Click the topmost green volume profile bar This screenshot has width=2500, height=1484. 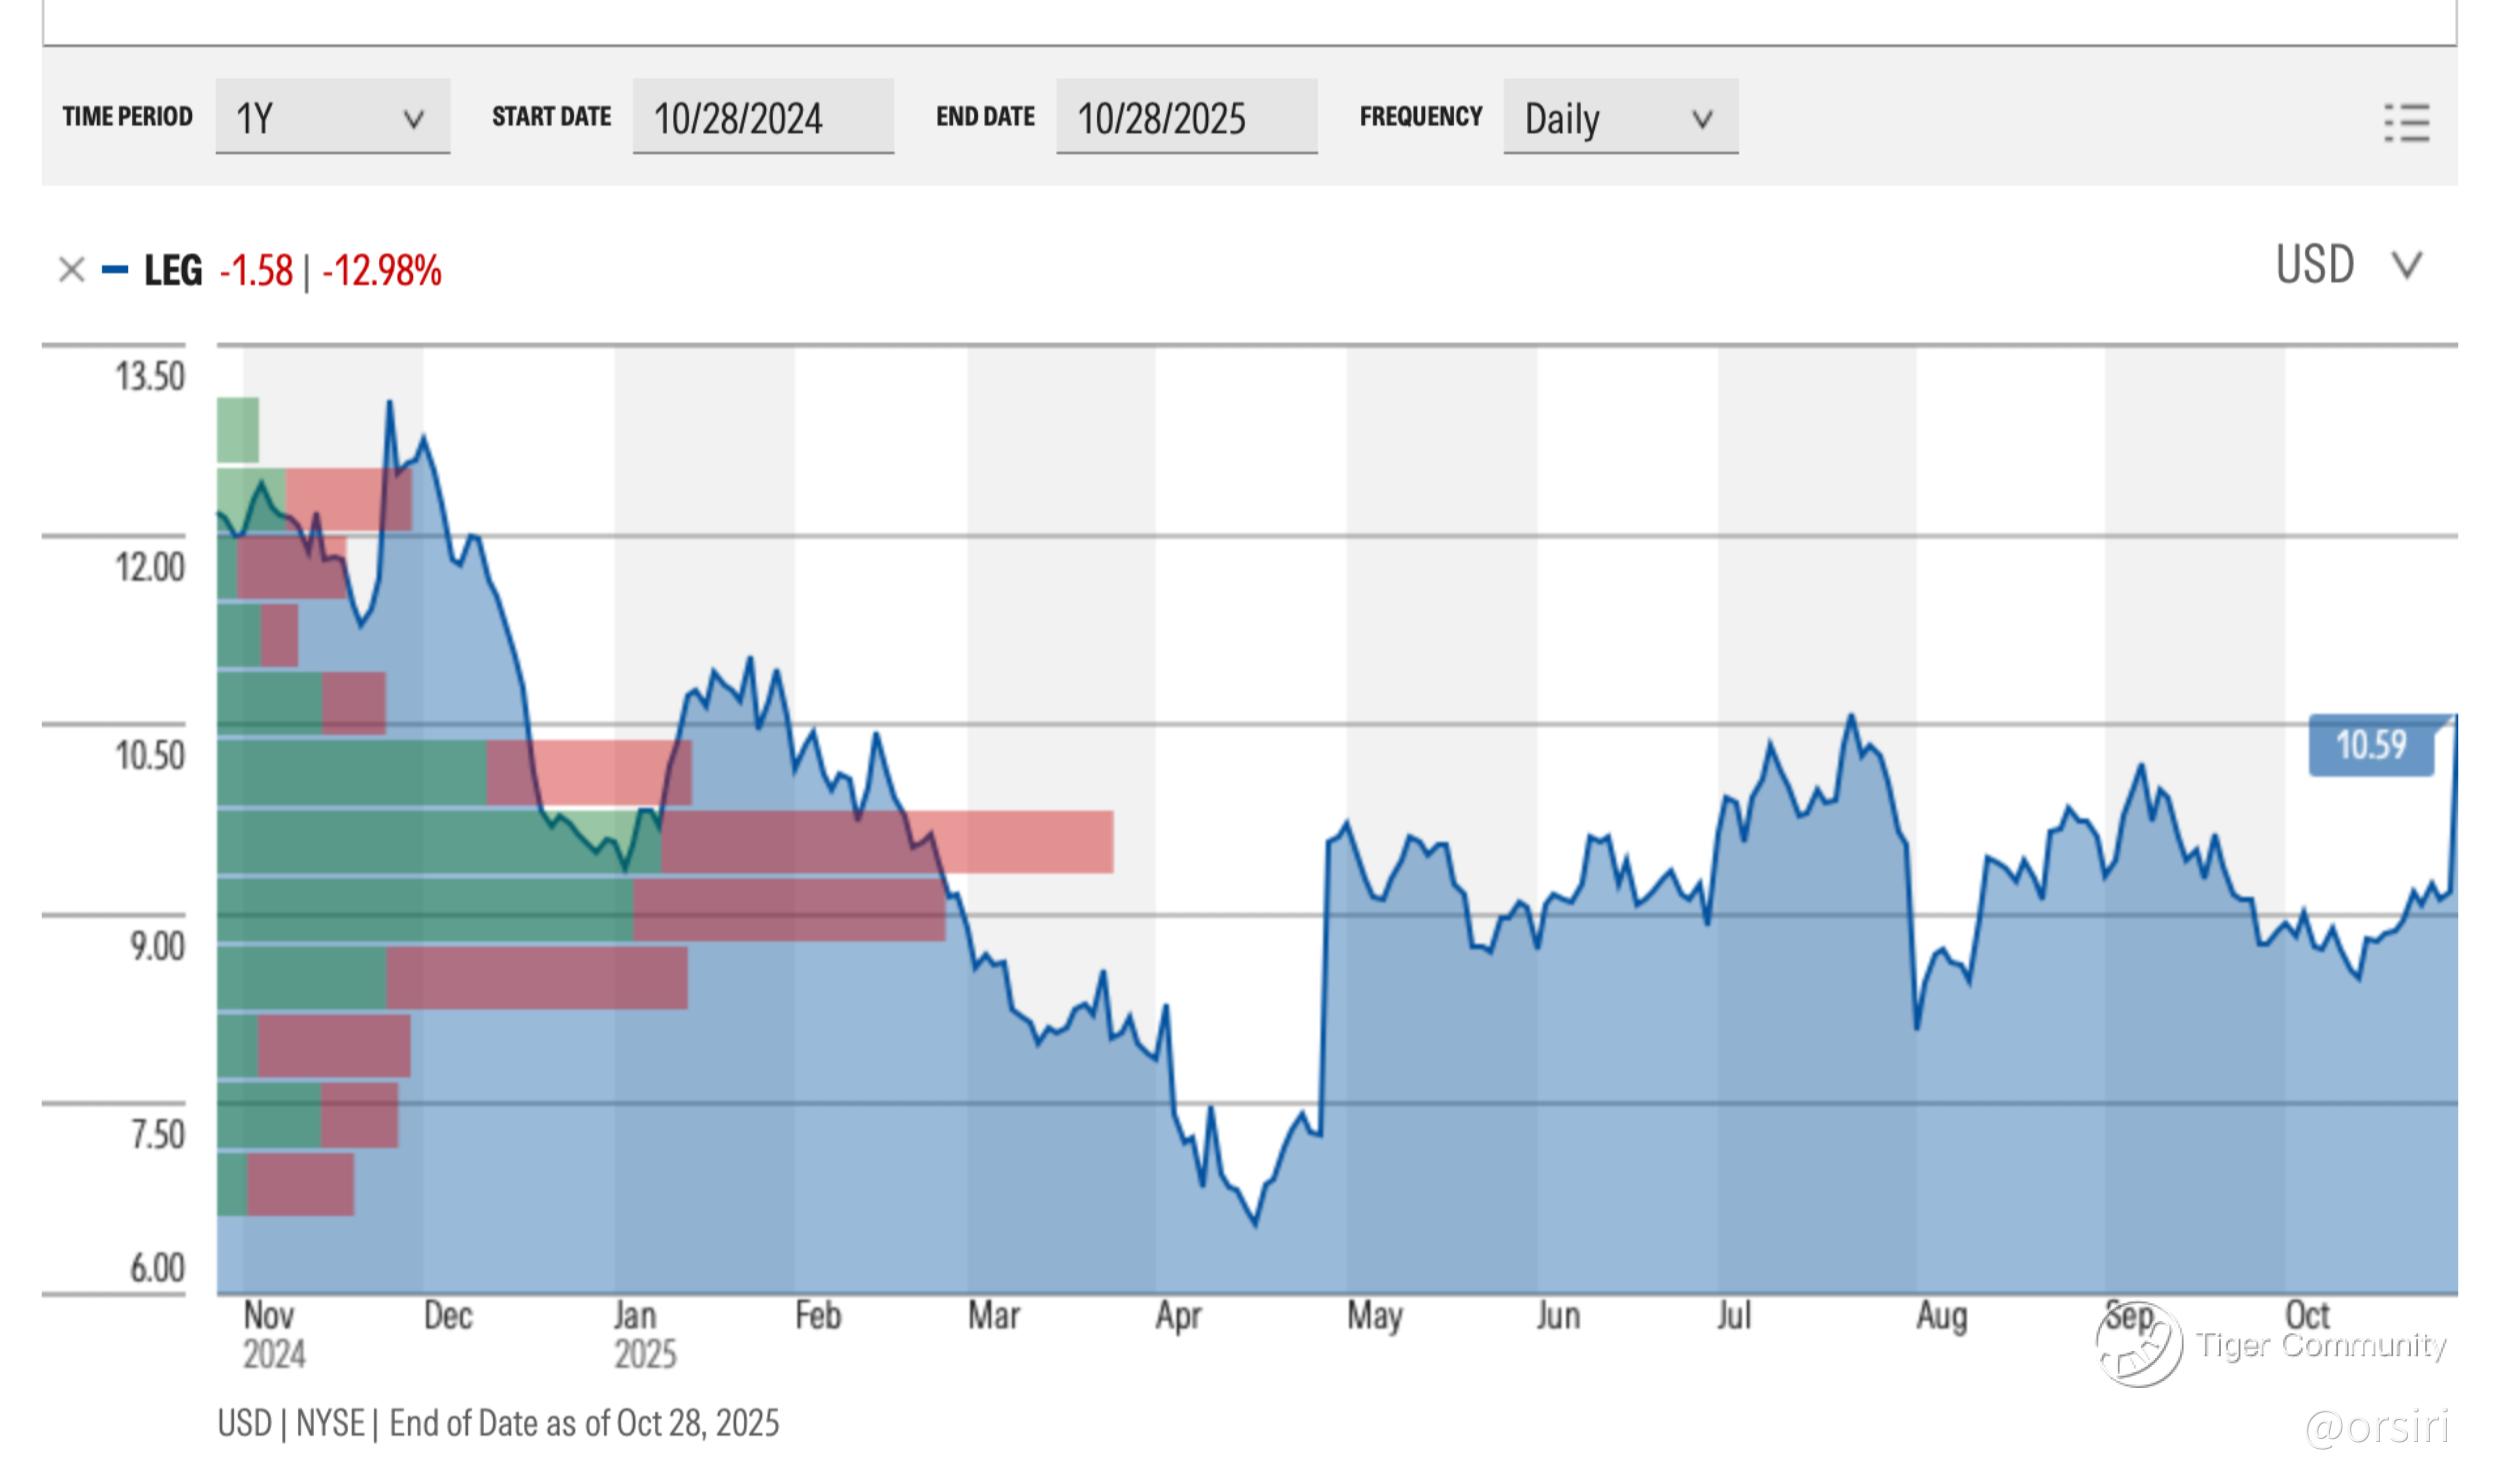[238, 430]
